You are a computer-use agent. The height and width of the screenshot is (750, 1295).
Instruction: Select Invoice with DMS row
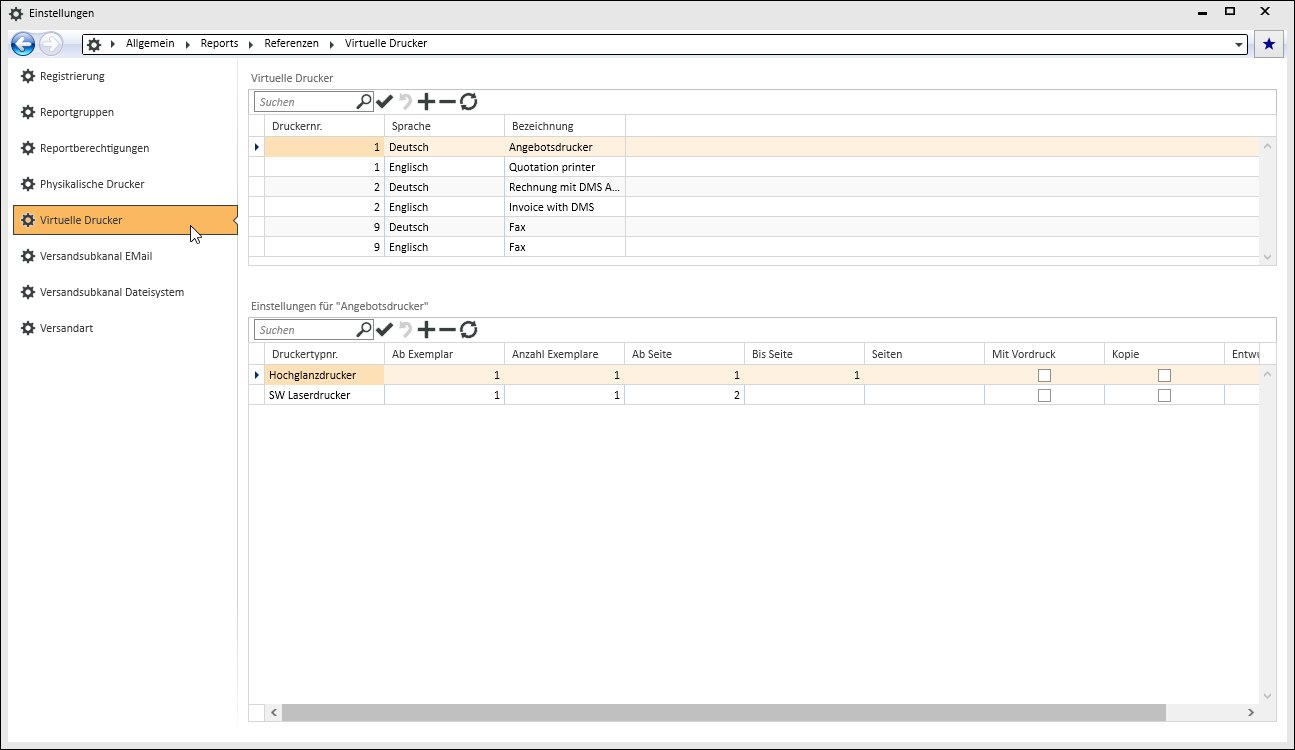click(754, 207)
